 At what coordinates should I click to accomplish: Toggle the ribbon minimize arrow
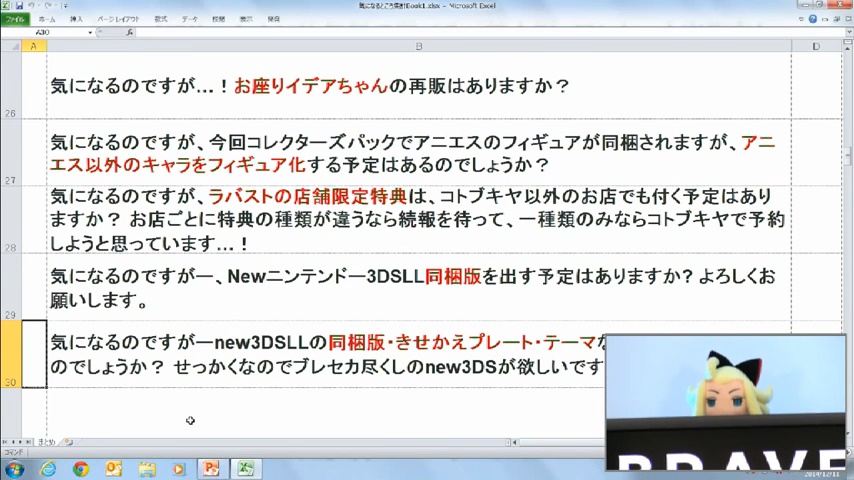pos(801,19)
